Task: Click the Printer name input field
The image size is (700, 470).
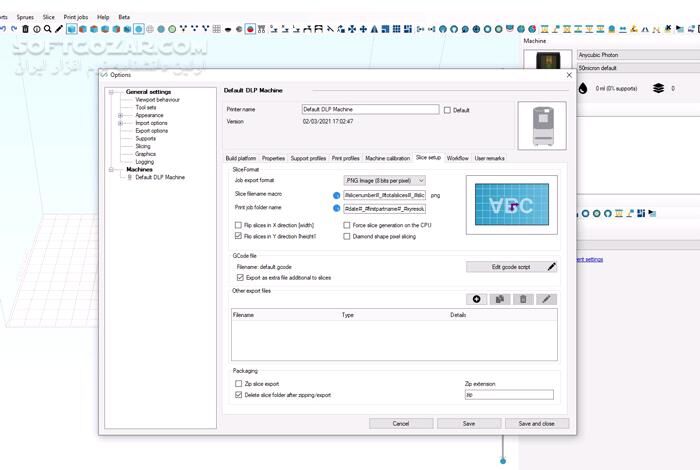Action: 370,109
